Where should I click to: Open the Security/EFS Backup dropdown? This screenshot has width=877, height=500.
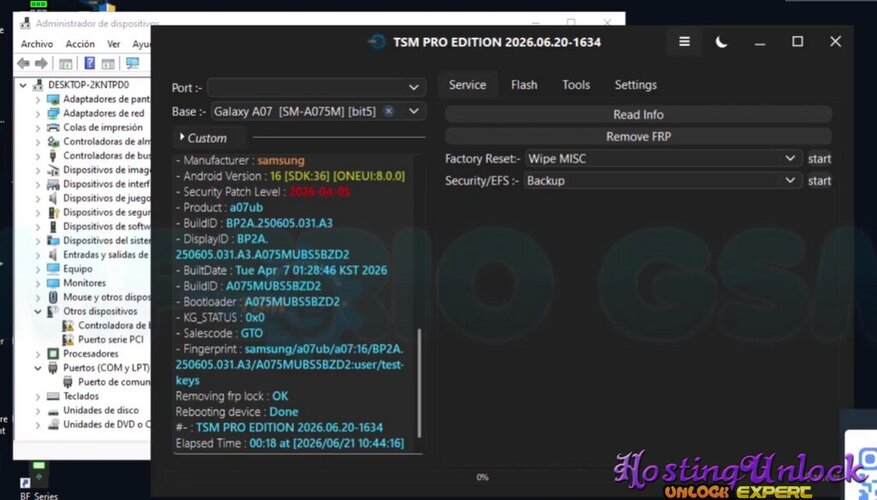point(663,181)
